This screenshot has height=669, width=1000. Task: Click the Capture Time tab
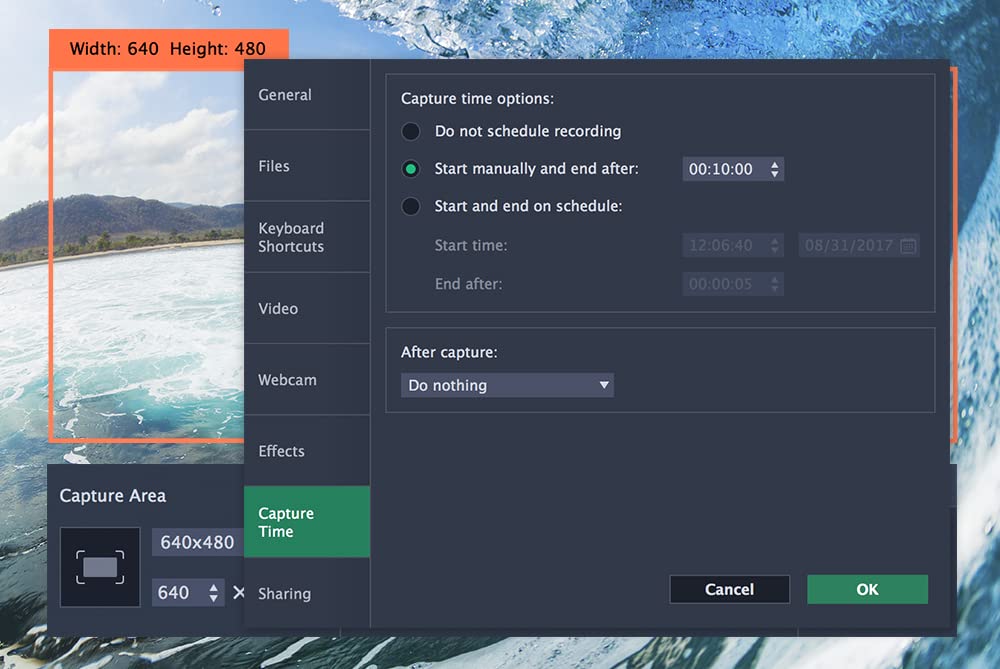tap(306, 522)
